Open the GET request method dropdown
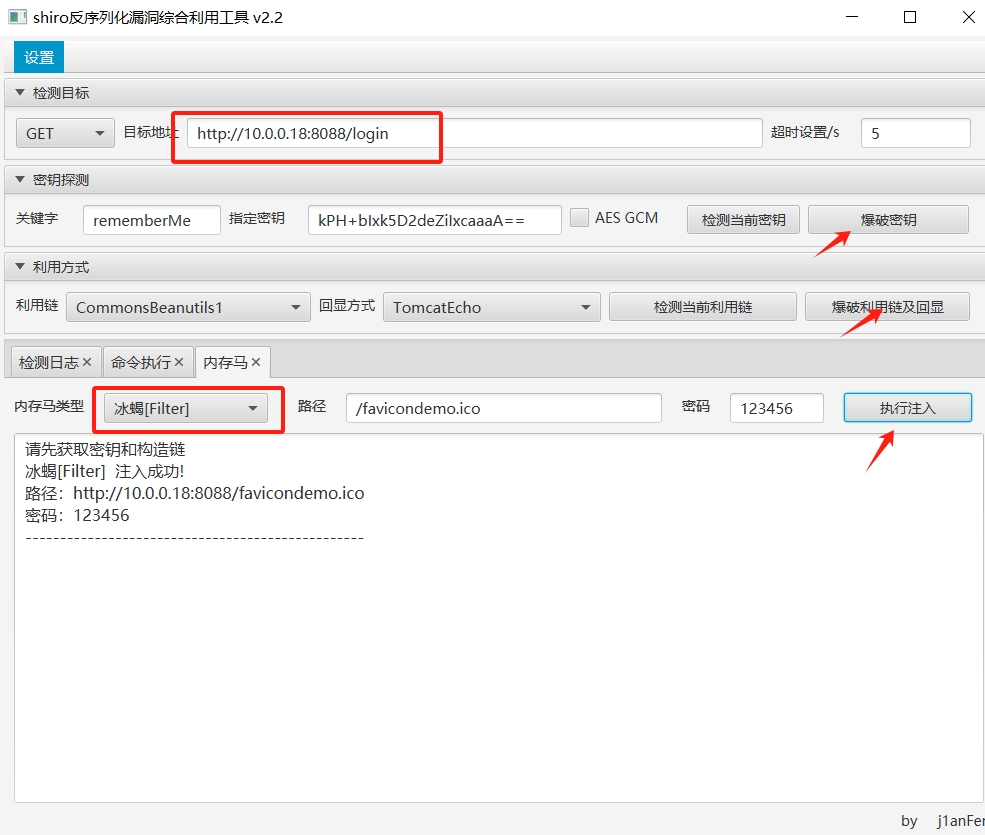Viewport: 985px width, 835px height. pos(65,133)
